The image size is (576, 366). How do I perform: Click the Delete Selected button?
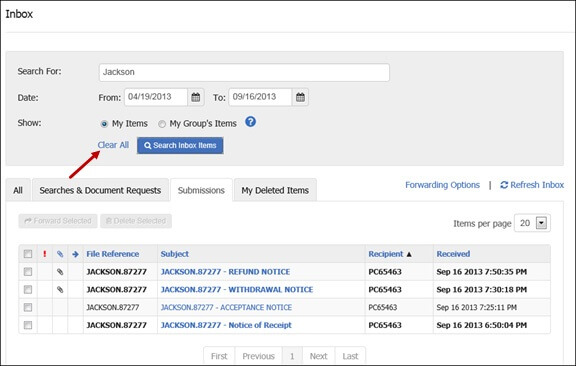[x=136, y=221]
